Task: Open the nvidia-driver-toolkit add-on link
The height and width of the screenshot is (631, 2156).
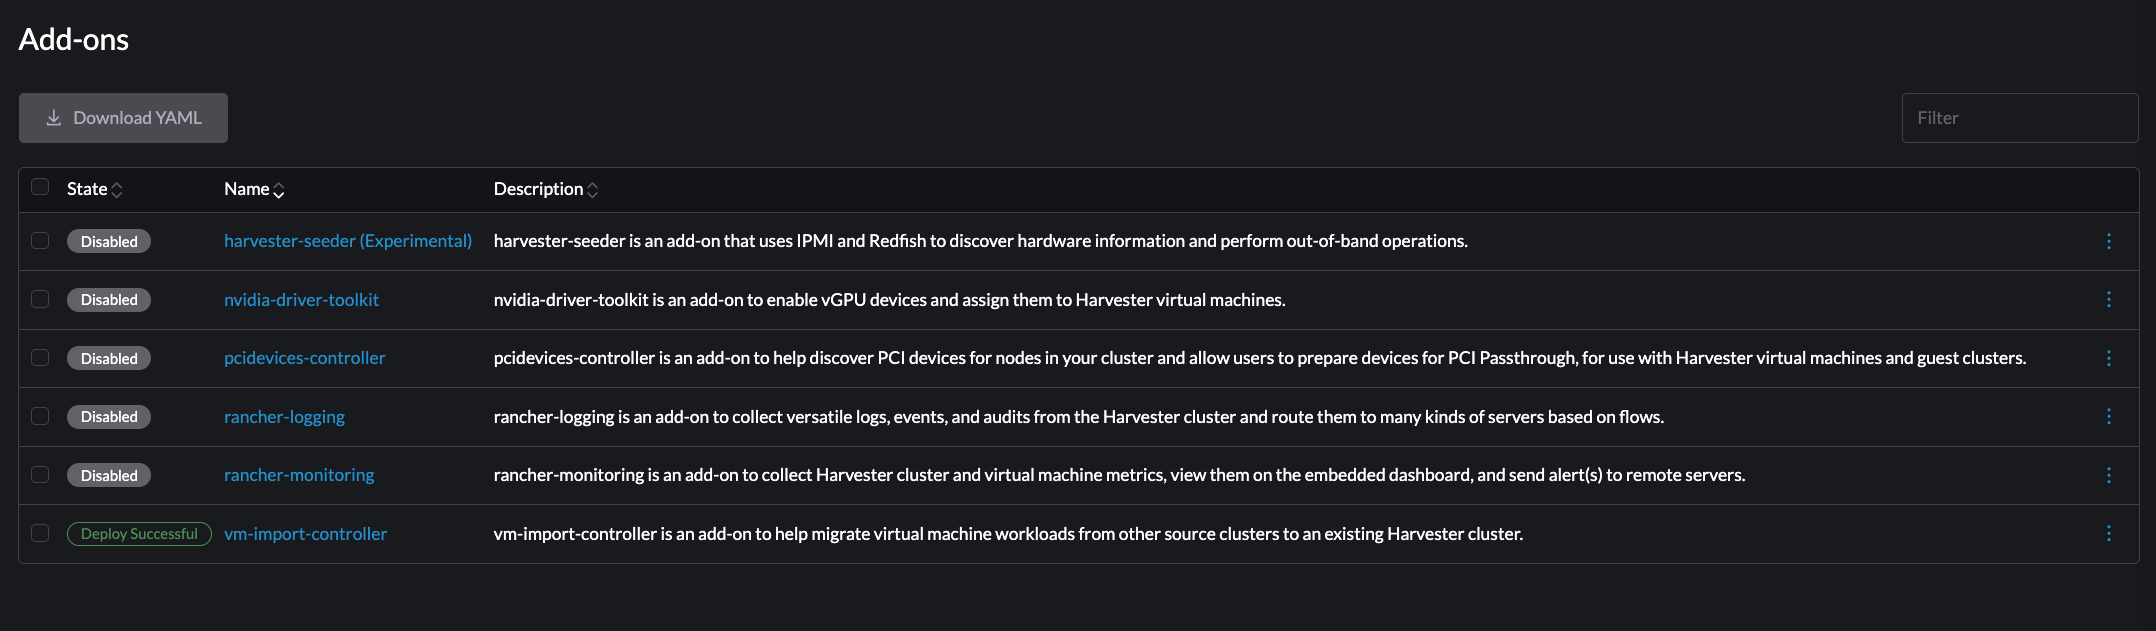Action: (x=301, y=300)
